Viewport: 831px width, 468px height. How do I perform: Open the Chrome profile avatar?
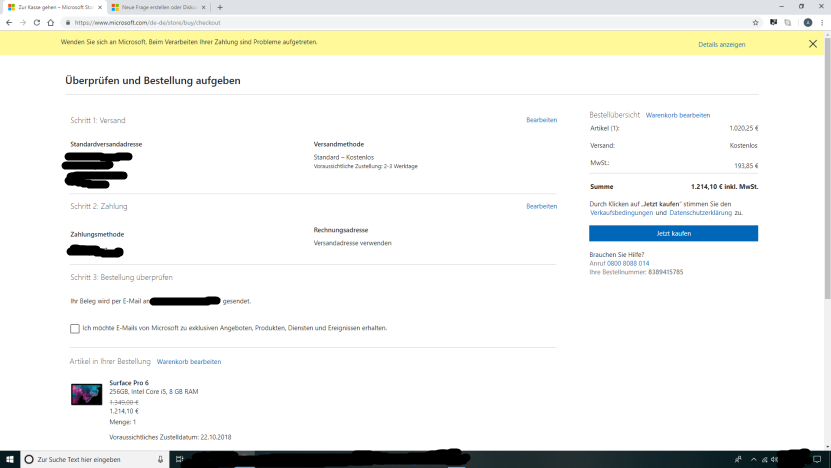pyautogui.click(x=808, y=22)
